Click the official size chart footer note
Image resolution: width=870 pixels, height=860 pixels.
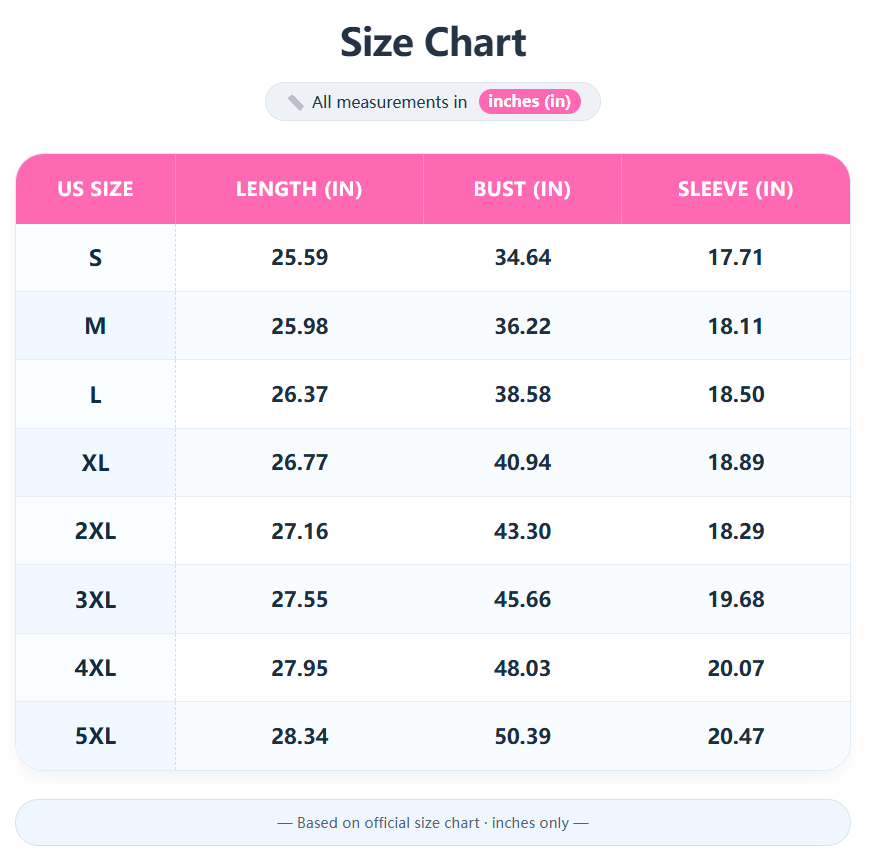(433, 823)
